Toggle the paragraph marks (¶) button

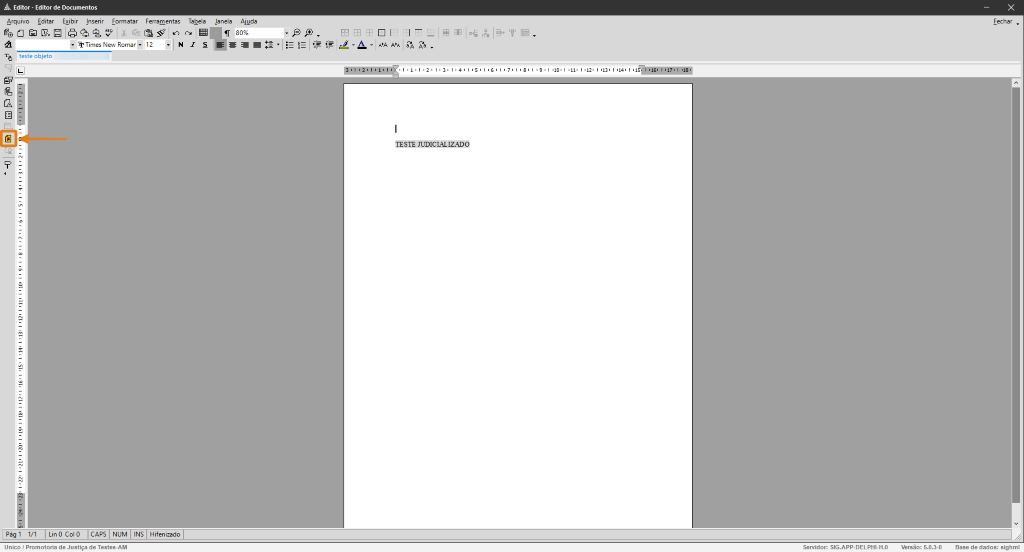[x=227, y=33]
